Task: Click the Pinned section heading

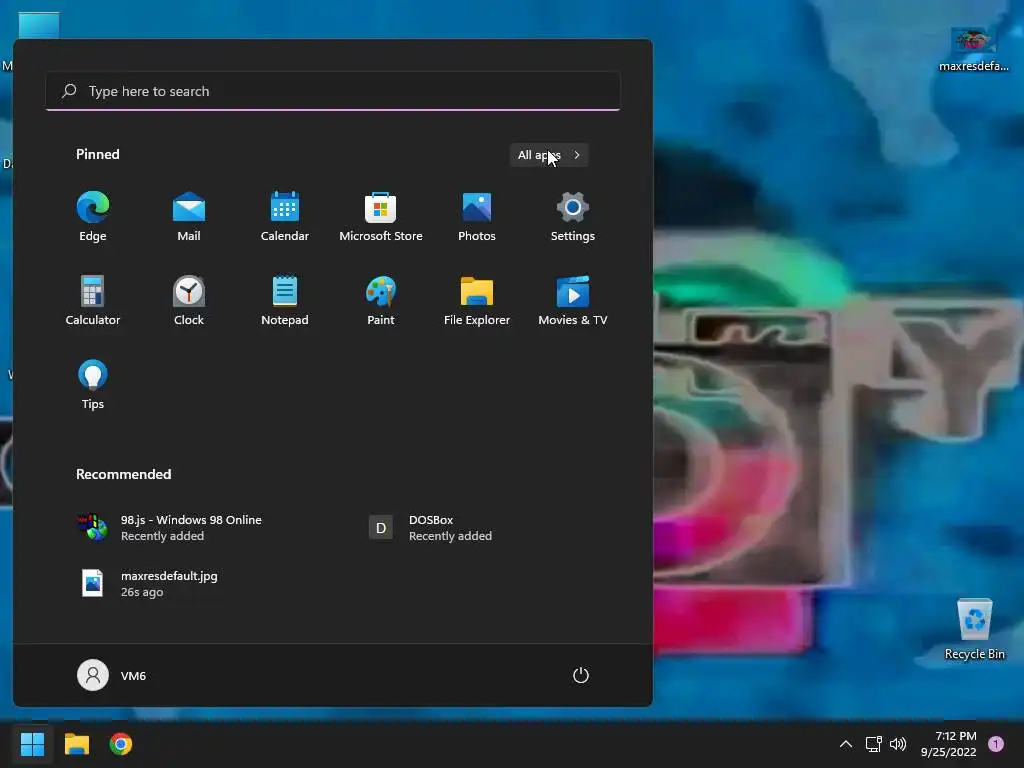Action: tap(98, 154)
